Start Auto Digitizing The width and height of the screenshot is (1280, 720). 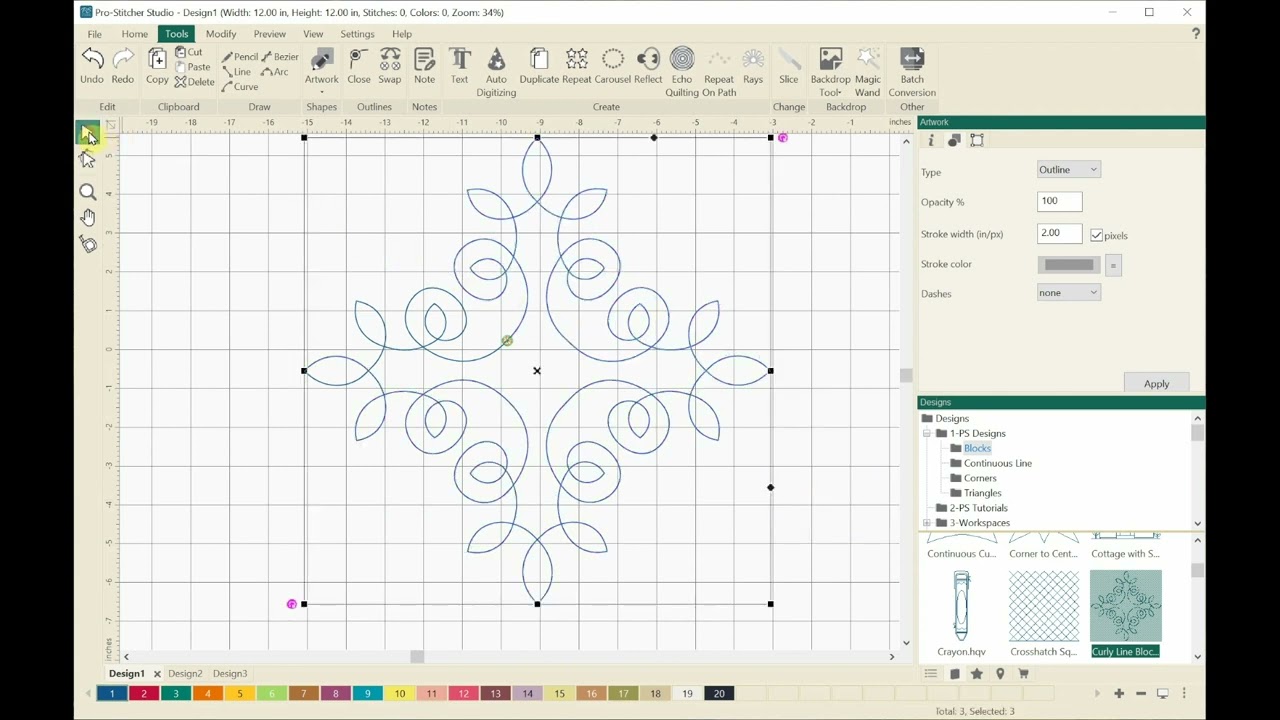pos(496,72)
